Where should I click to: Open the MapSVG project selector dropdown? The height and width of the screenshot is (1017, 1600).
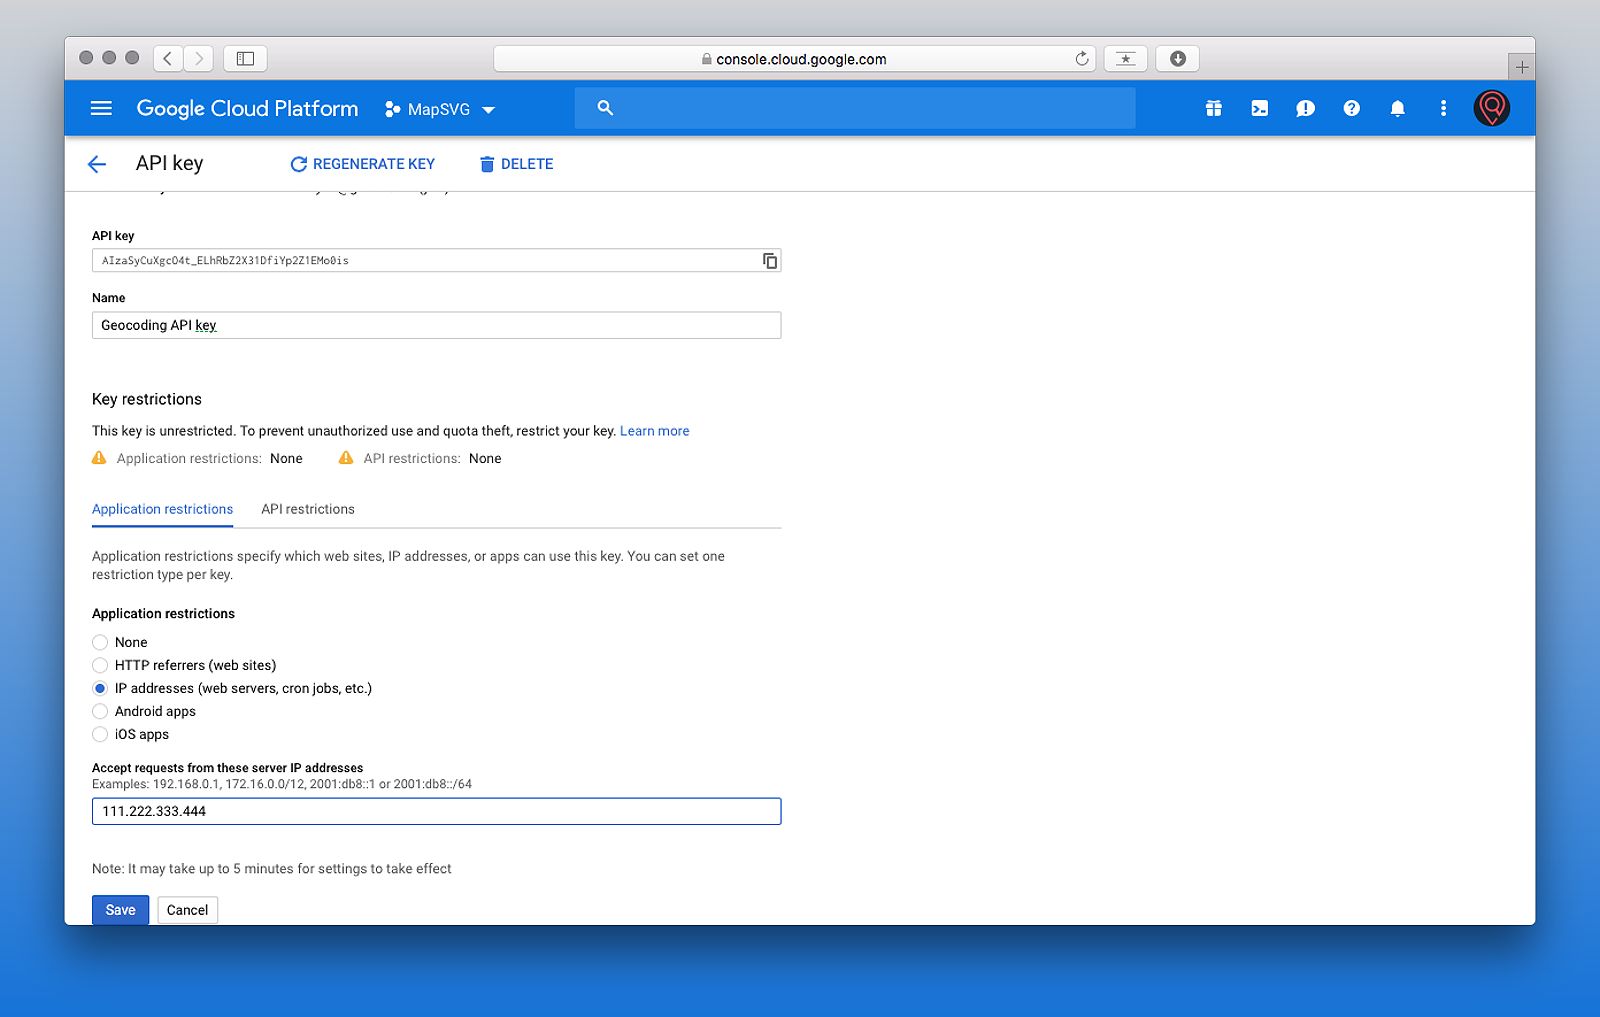point(440,109)
